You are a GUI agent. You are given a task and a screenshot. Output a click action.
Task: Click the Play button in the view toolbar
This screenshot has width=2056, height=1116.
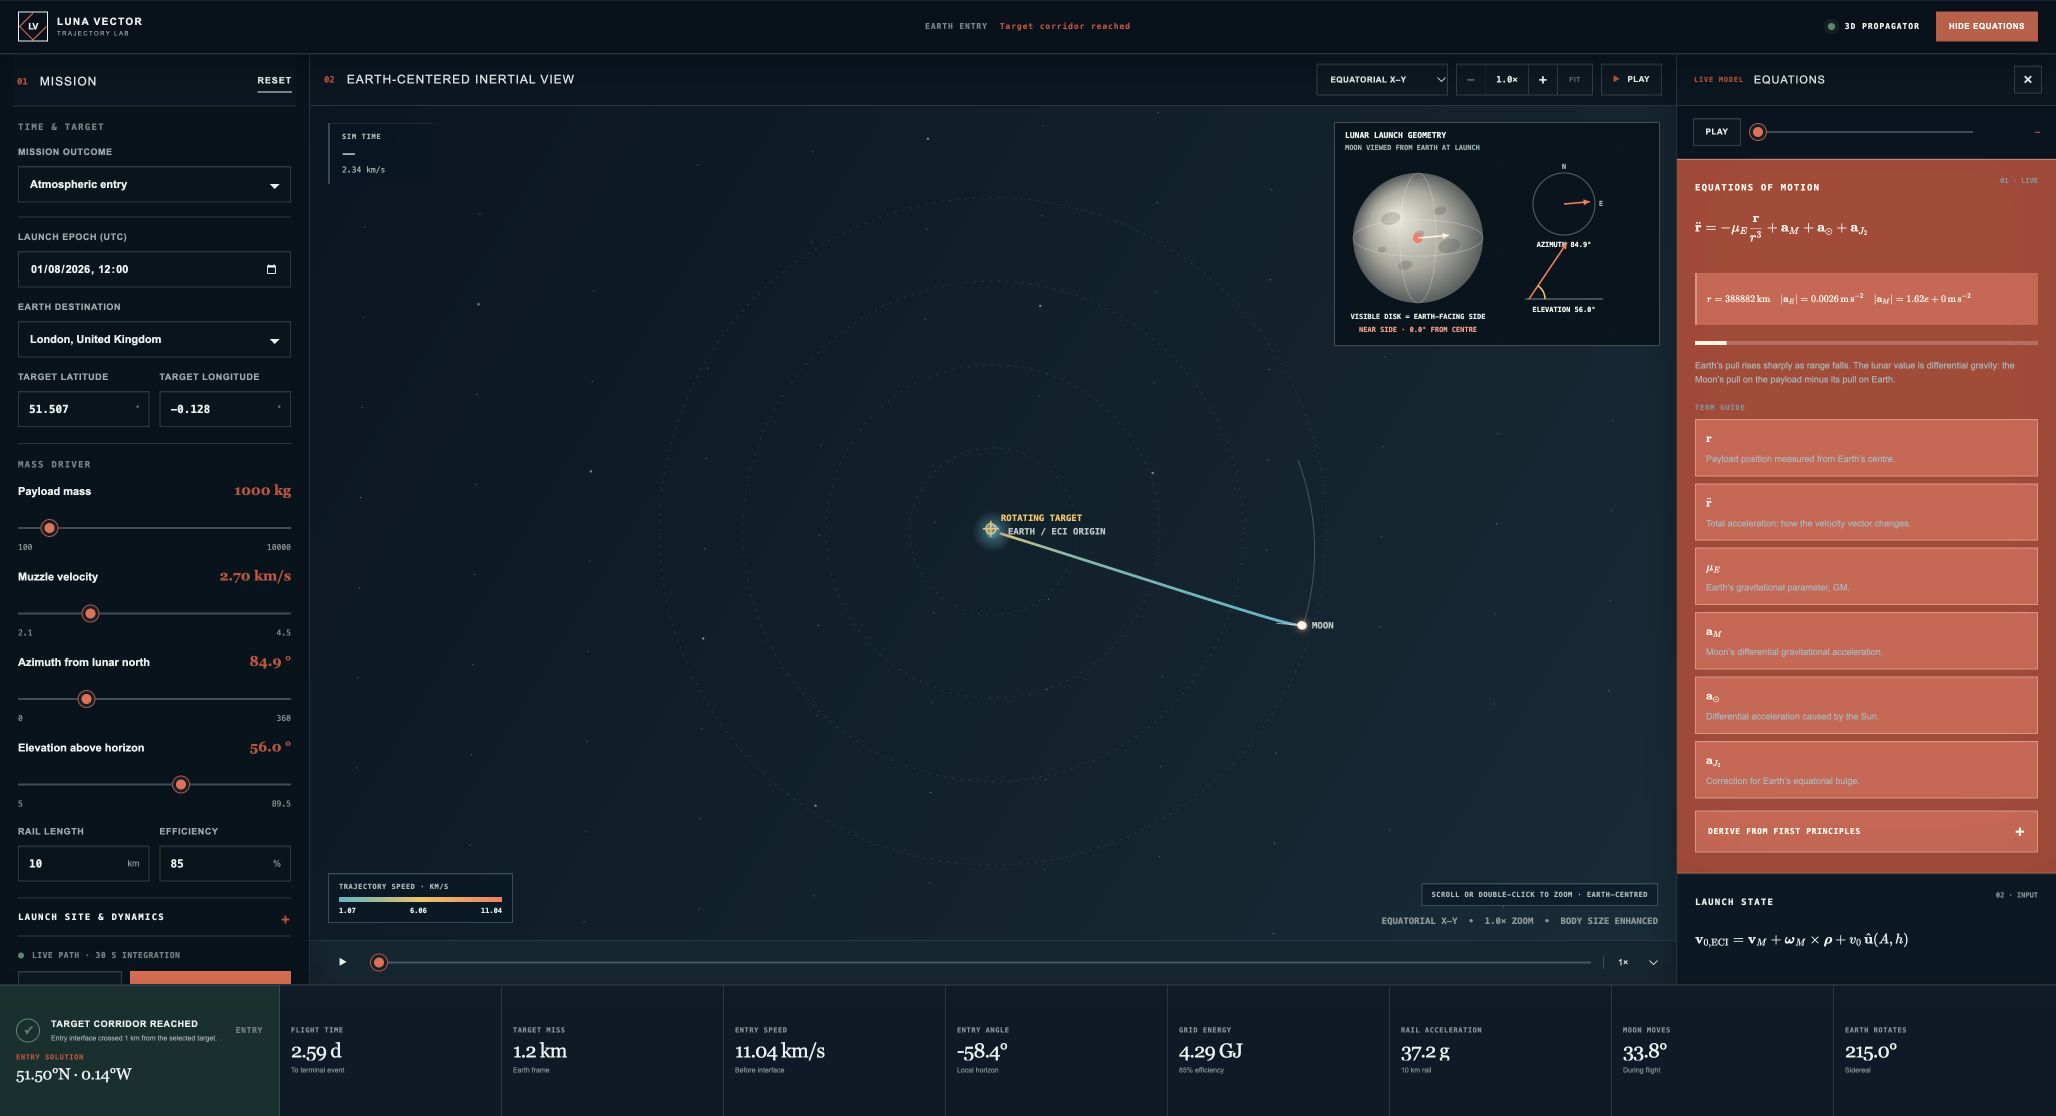pos(1631,80)
